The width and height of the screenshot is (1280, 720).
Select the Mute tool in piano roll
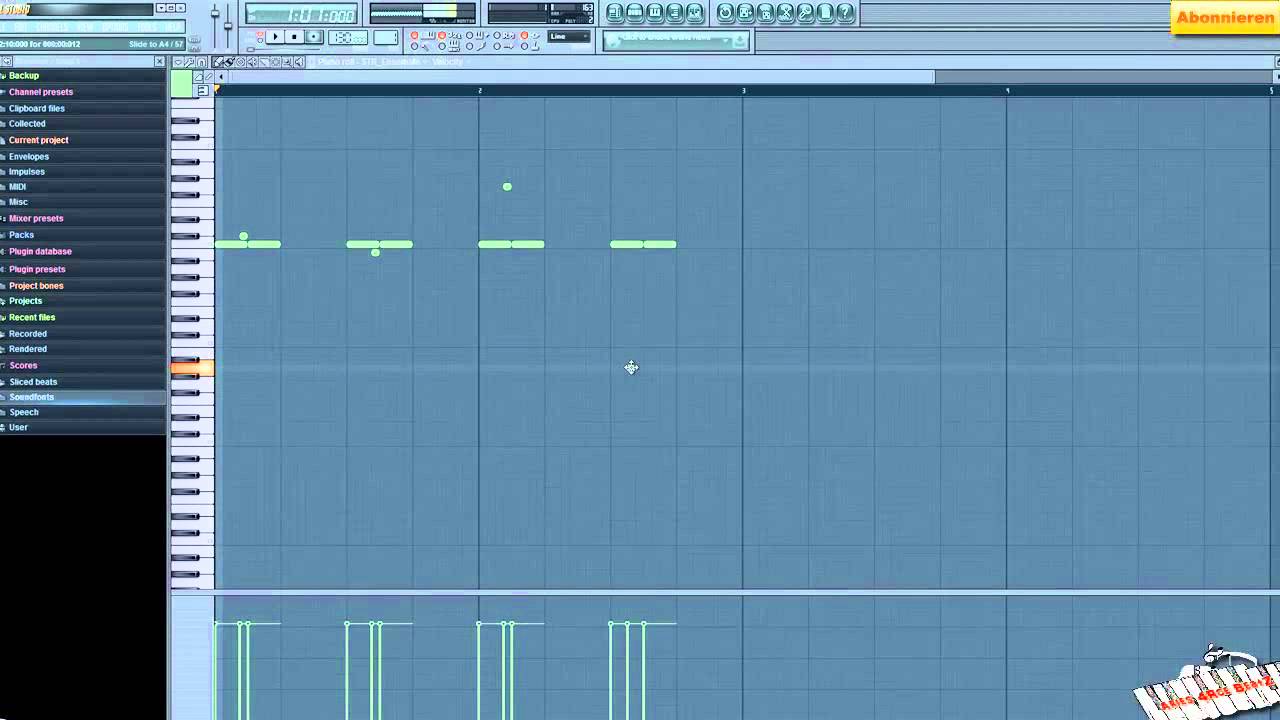tap(252, 62)
